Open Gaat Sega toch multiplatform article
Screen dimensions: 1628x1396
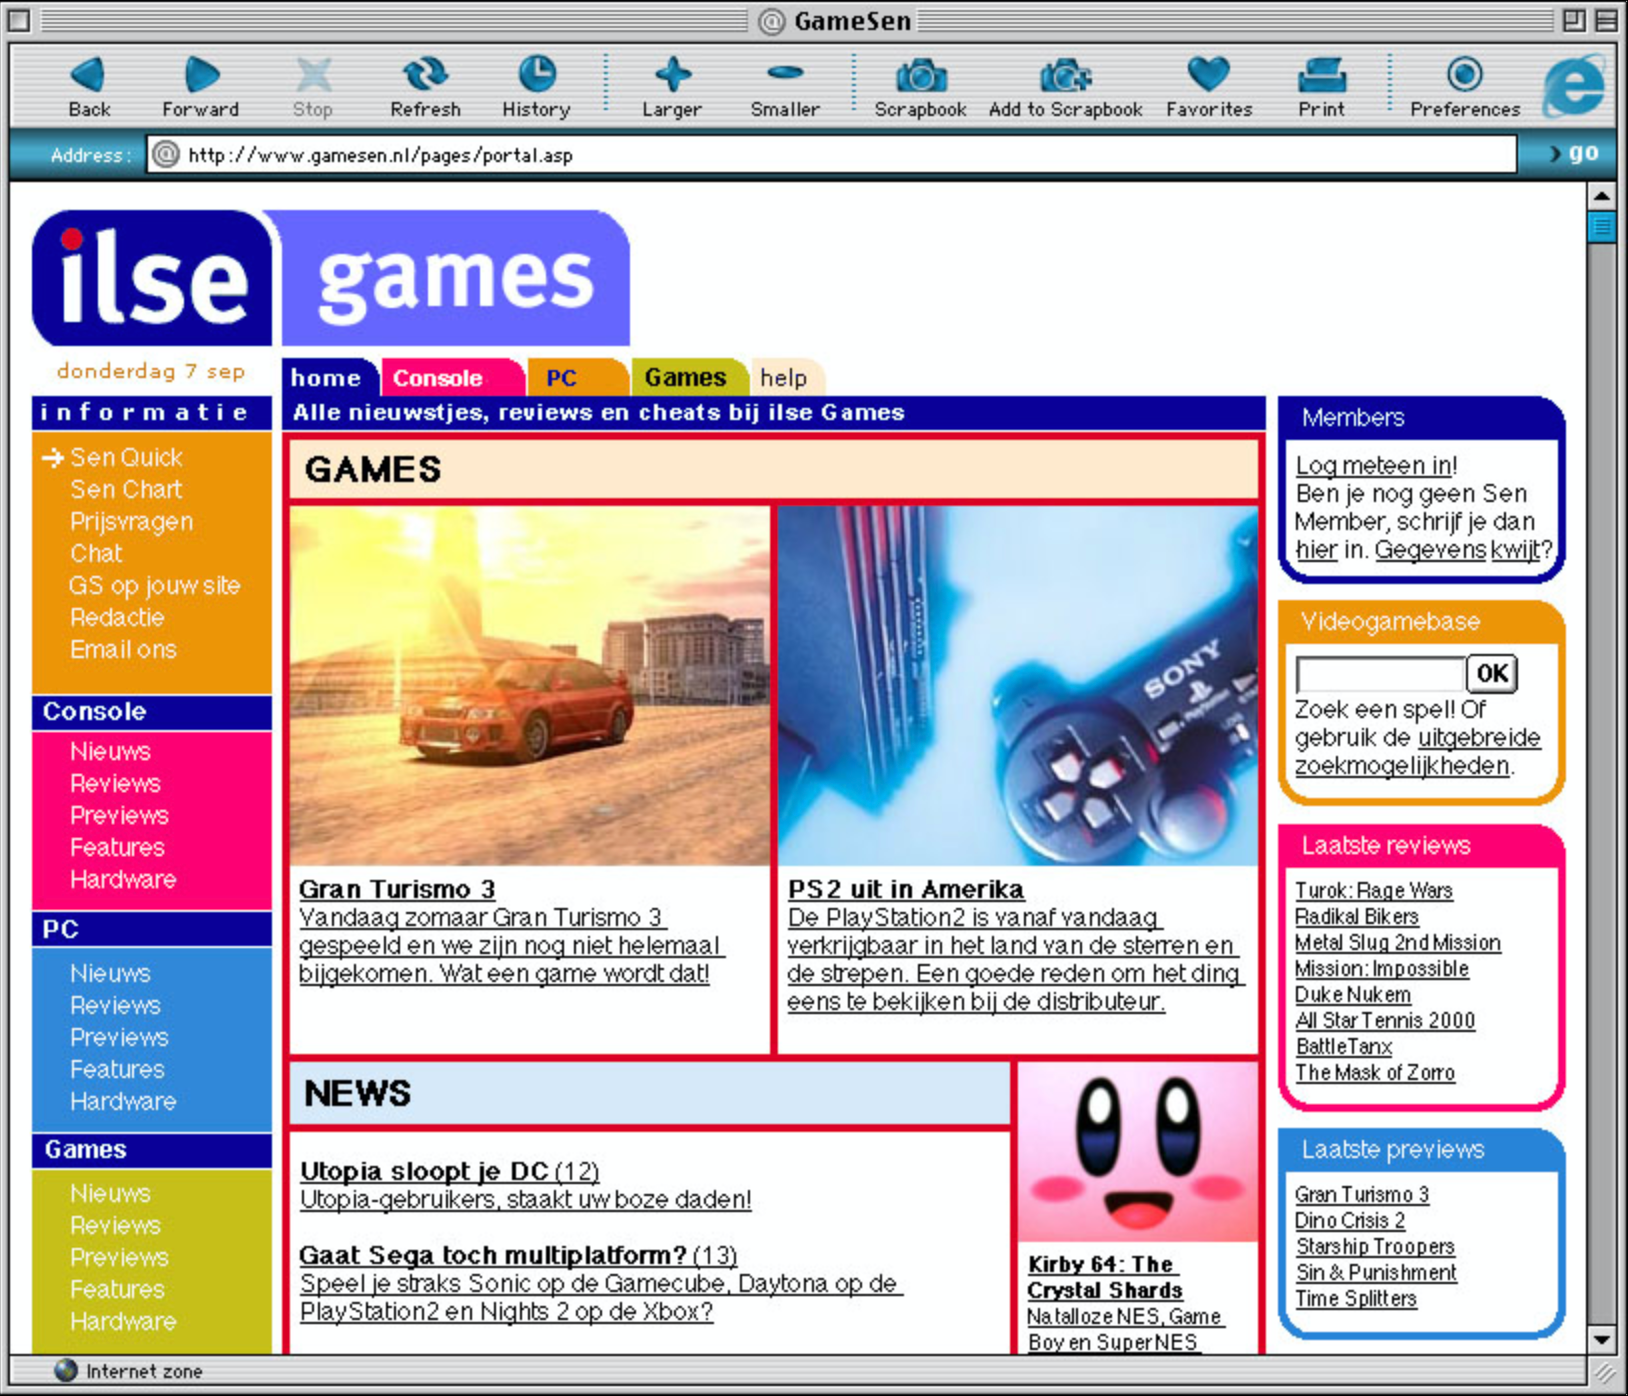click(x=518, y=1255)
